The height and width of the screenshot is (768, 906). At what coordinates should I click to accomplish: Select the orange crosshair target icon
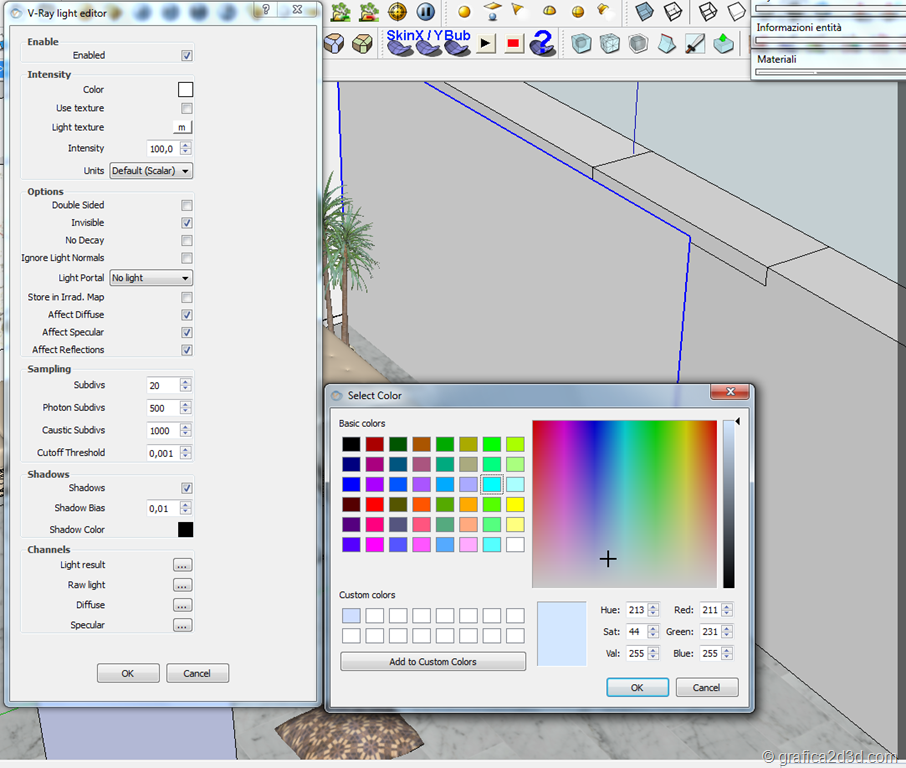click(398, 12)
